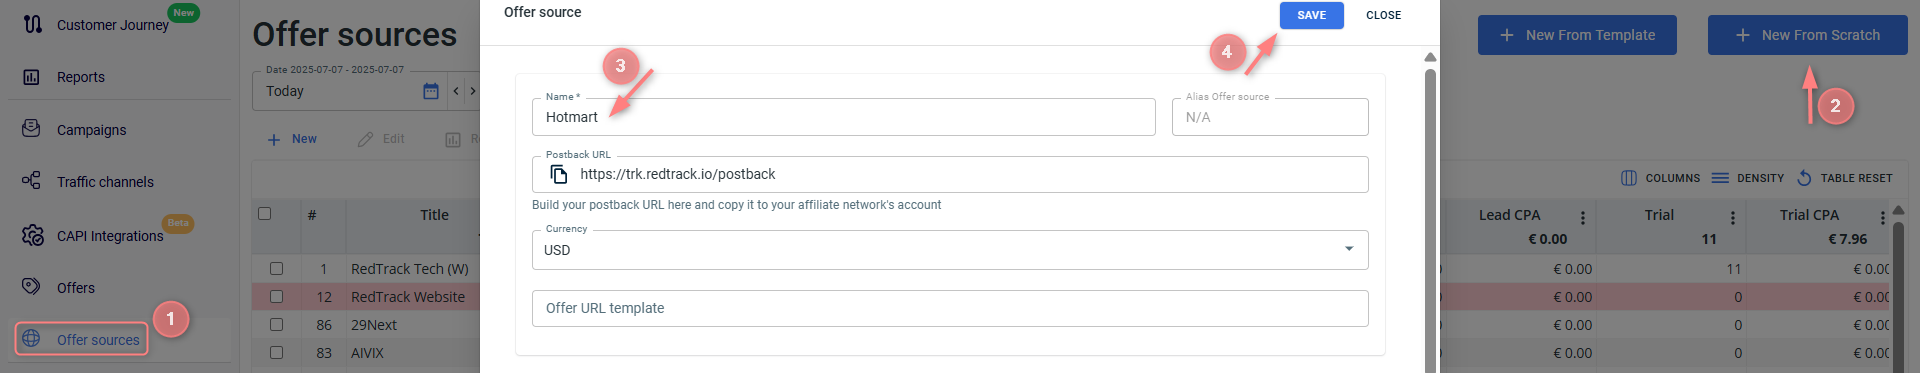This screenshot has width=1920, height=373.
Task: Open the Trial column options menu
Action: point(1732,217)
